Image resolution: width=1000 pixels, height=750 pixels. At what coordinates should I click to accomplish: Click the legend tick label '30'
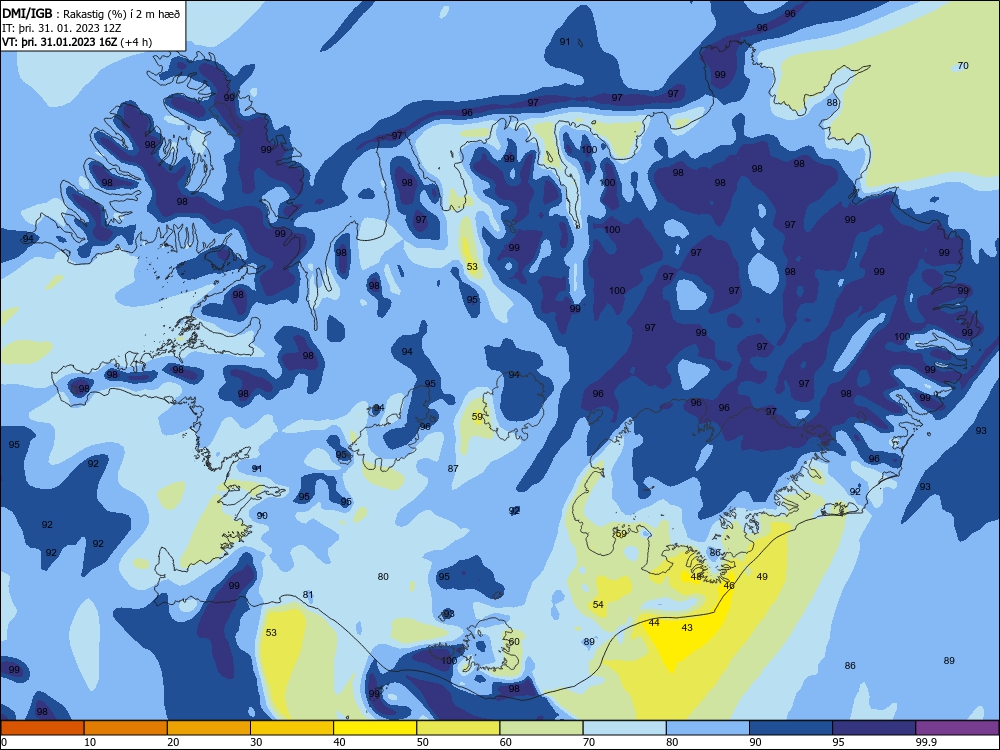tap(256, 742)
